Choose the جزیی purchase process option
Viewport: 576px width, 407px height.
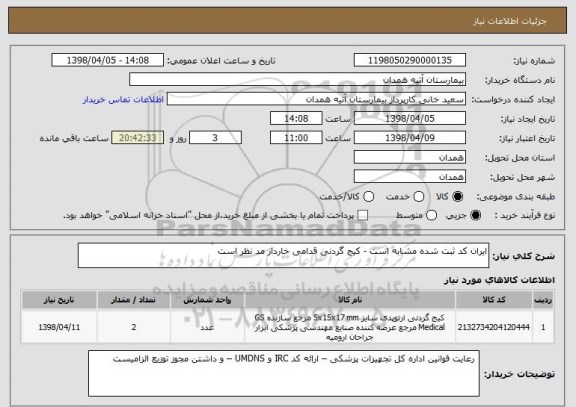pos(475,216)
